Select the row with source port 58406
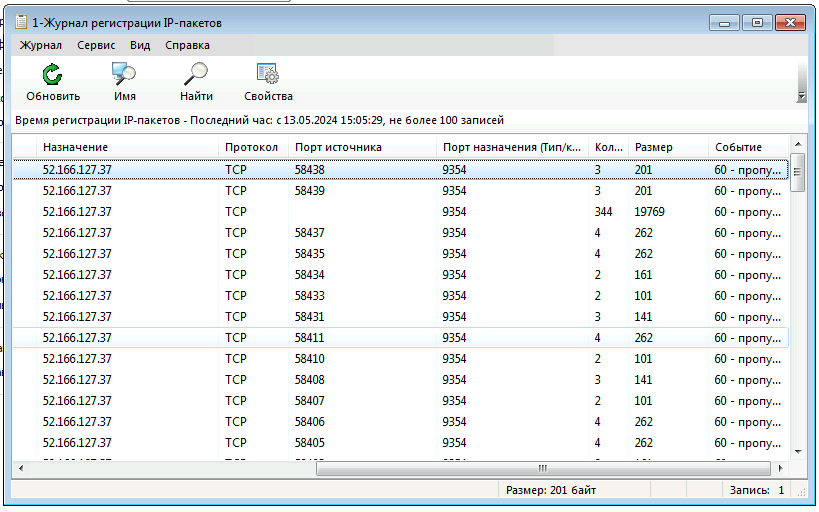819x512 pixels. (401, 422)
